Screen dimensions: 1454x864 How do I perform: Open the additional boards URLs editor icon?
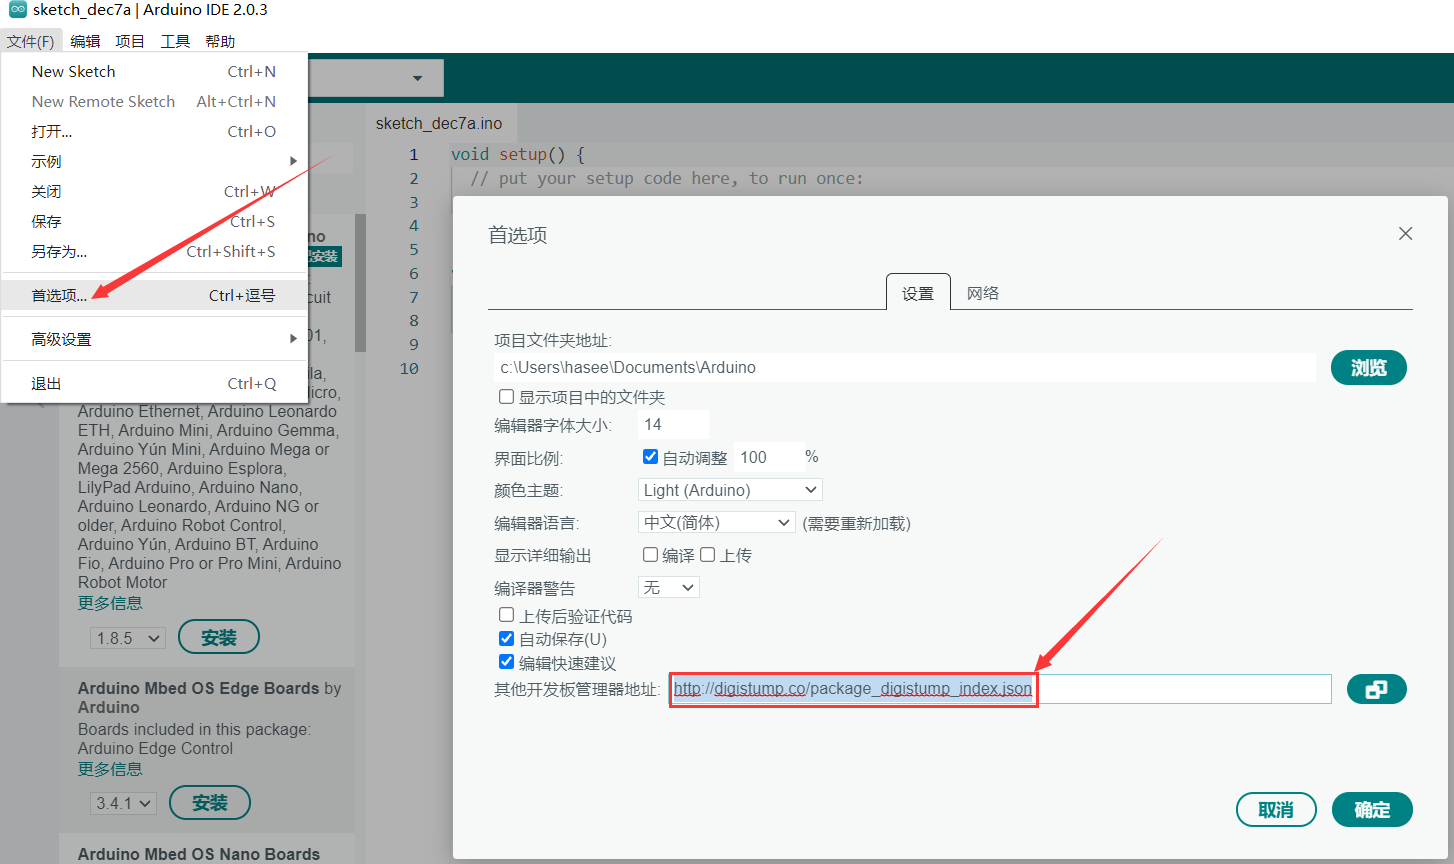tap(1376, 689)
